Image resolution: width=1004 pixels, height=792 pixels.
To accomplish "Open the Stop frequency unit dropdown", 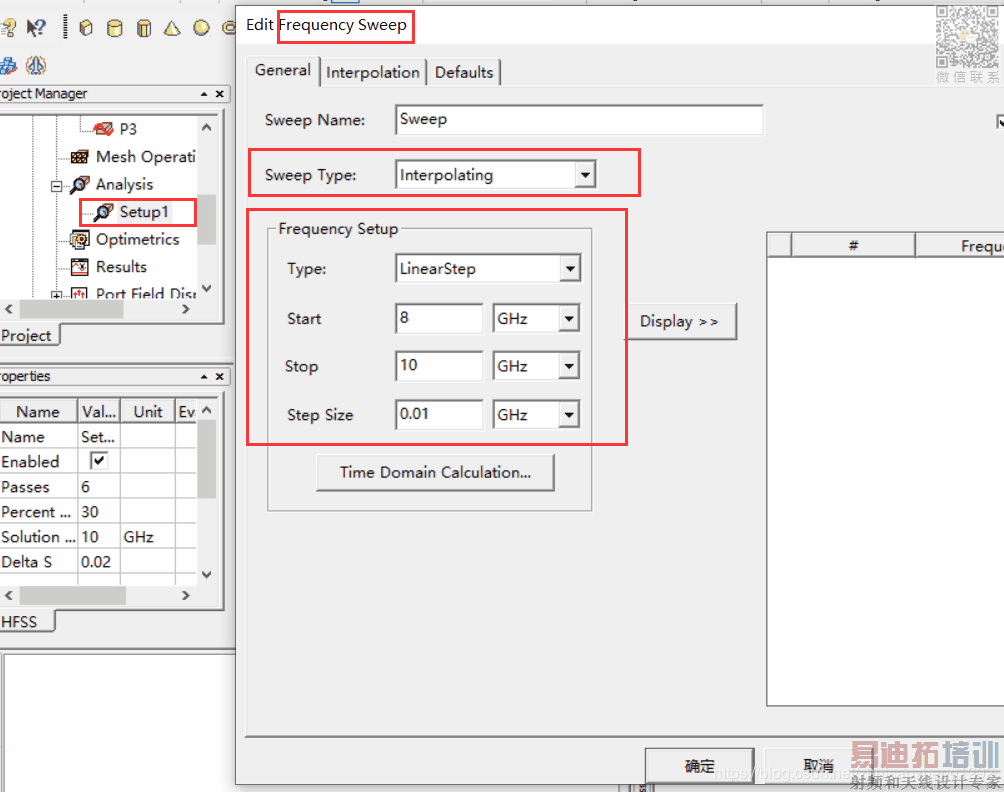I will pyautogui.click(x=569, y=366).
